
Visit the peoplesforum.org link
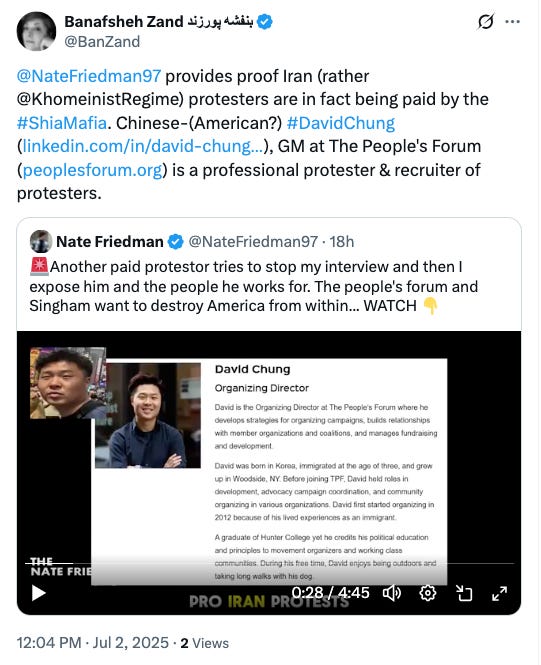coord(92,170)
